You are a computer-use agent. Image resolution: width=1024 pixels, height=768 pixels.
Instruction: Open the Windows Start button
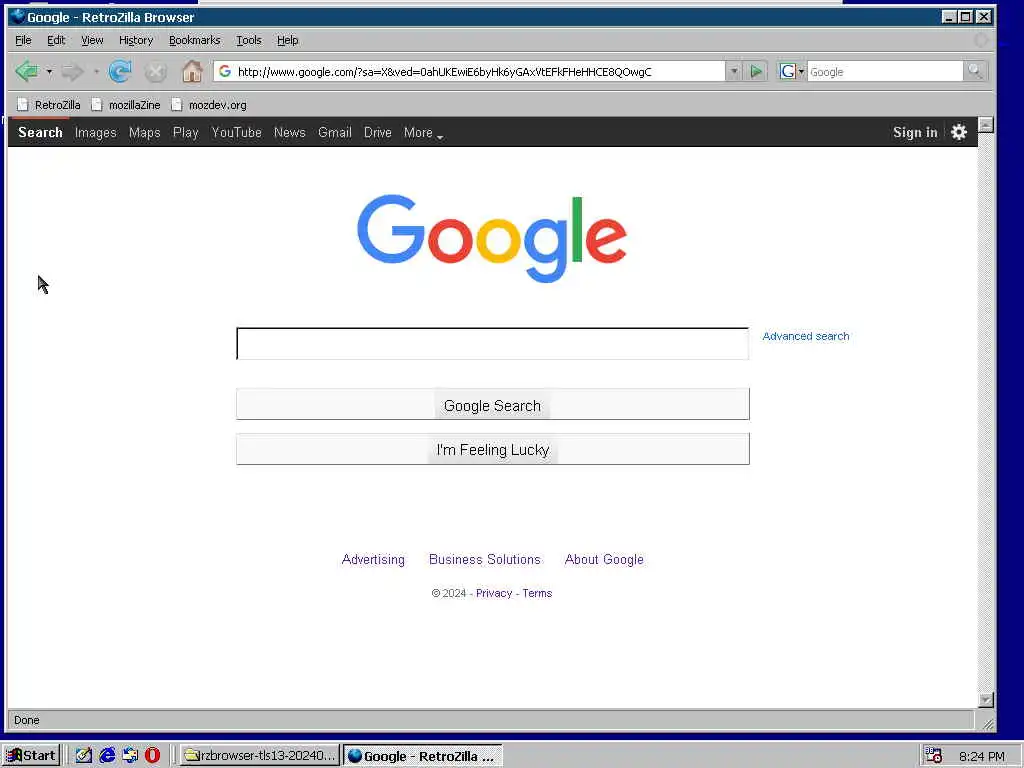point(31,756)
